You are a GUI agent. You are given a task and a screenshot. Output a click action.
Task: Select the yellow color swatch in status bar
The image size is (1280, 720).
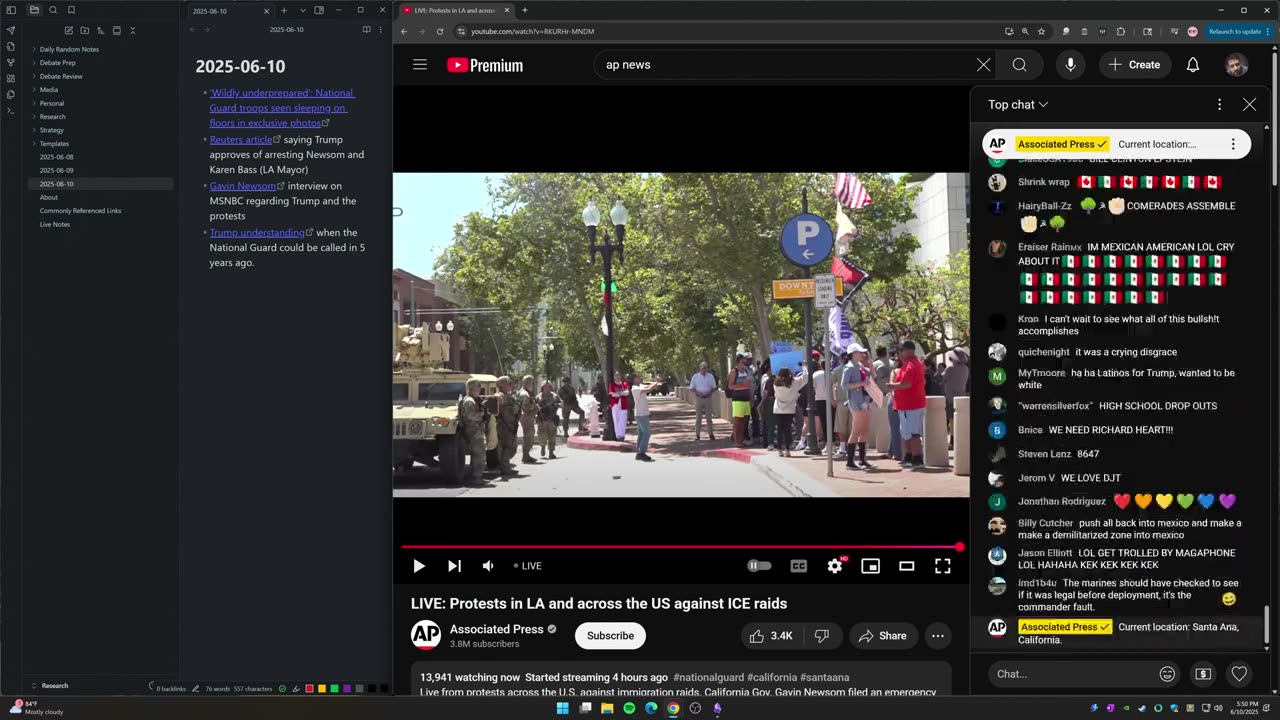[x=322, y=689]
